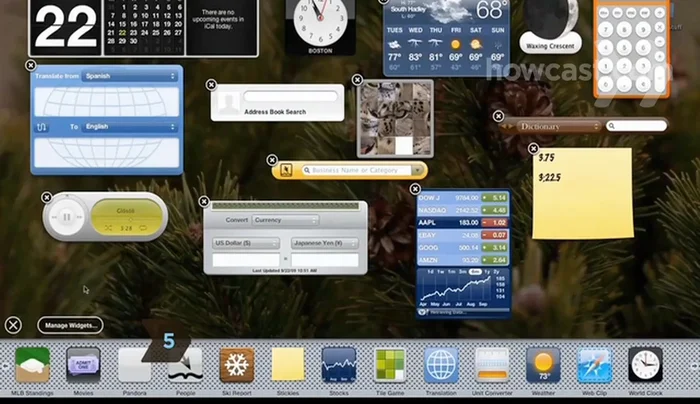Select the 1w range in Stocks chart
Screen dimensions: 700x404
441,272
